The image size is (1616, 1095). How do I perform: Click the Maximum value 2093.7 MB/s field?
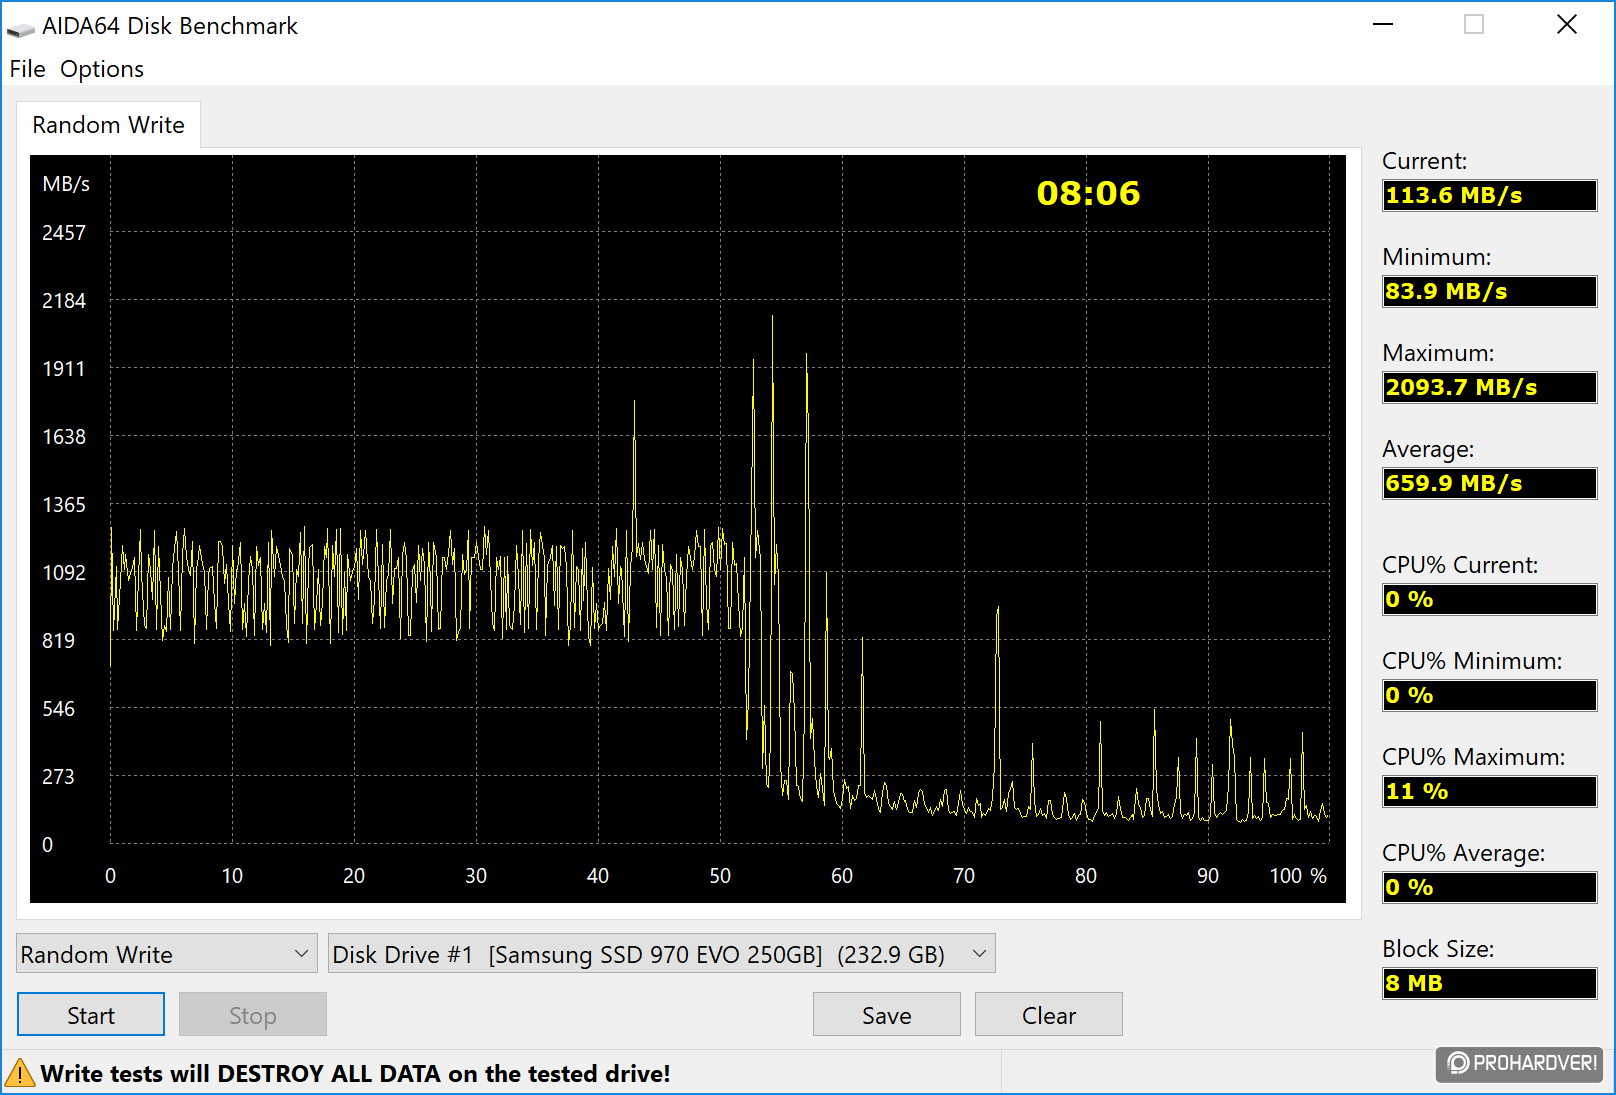(1489, 387)
